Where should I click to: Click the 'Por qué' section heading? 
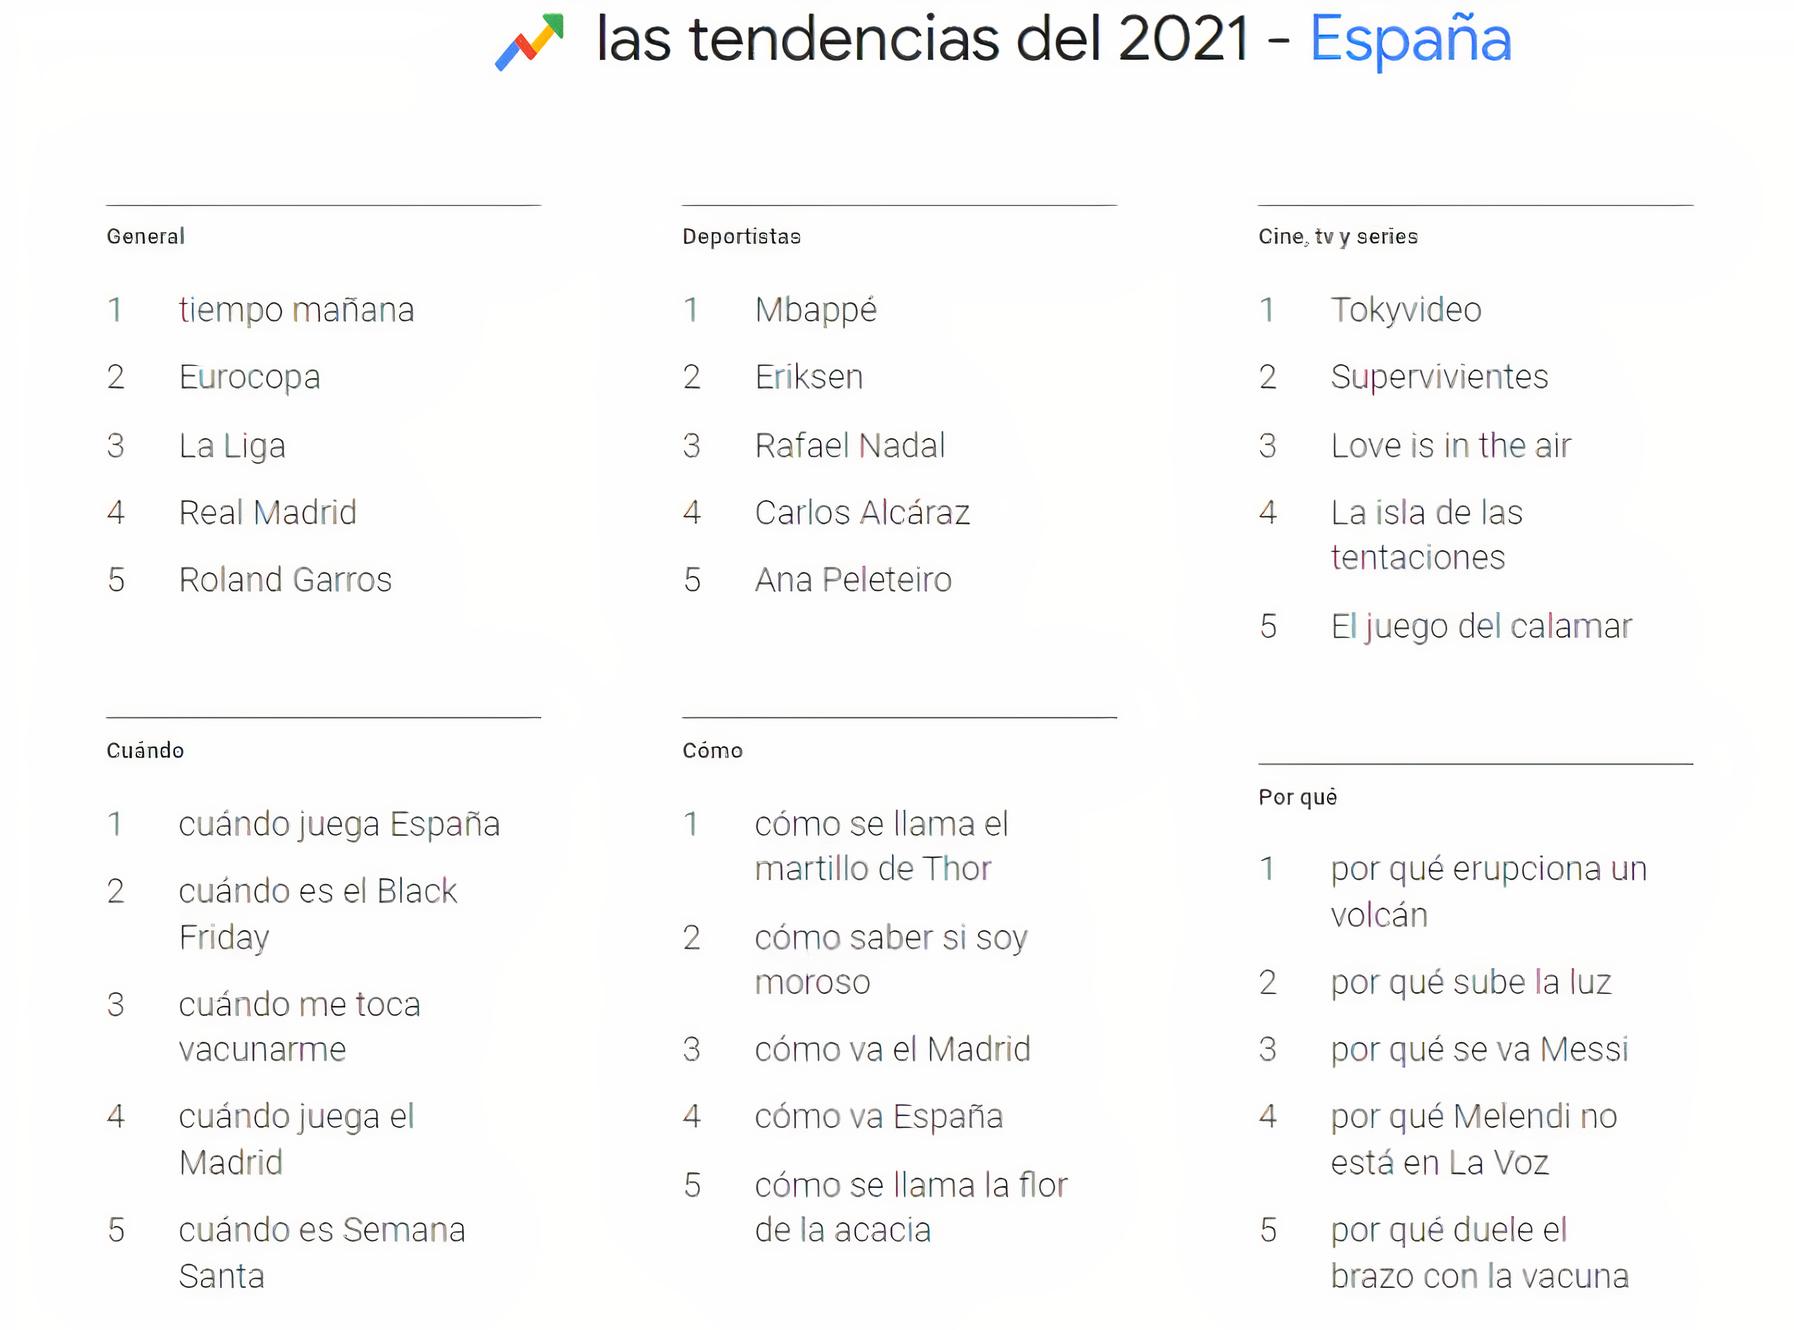point(1297,797)
